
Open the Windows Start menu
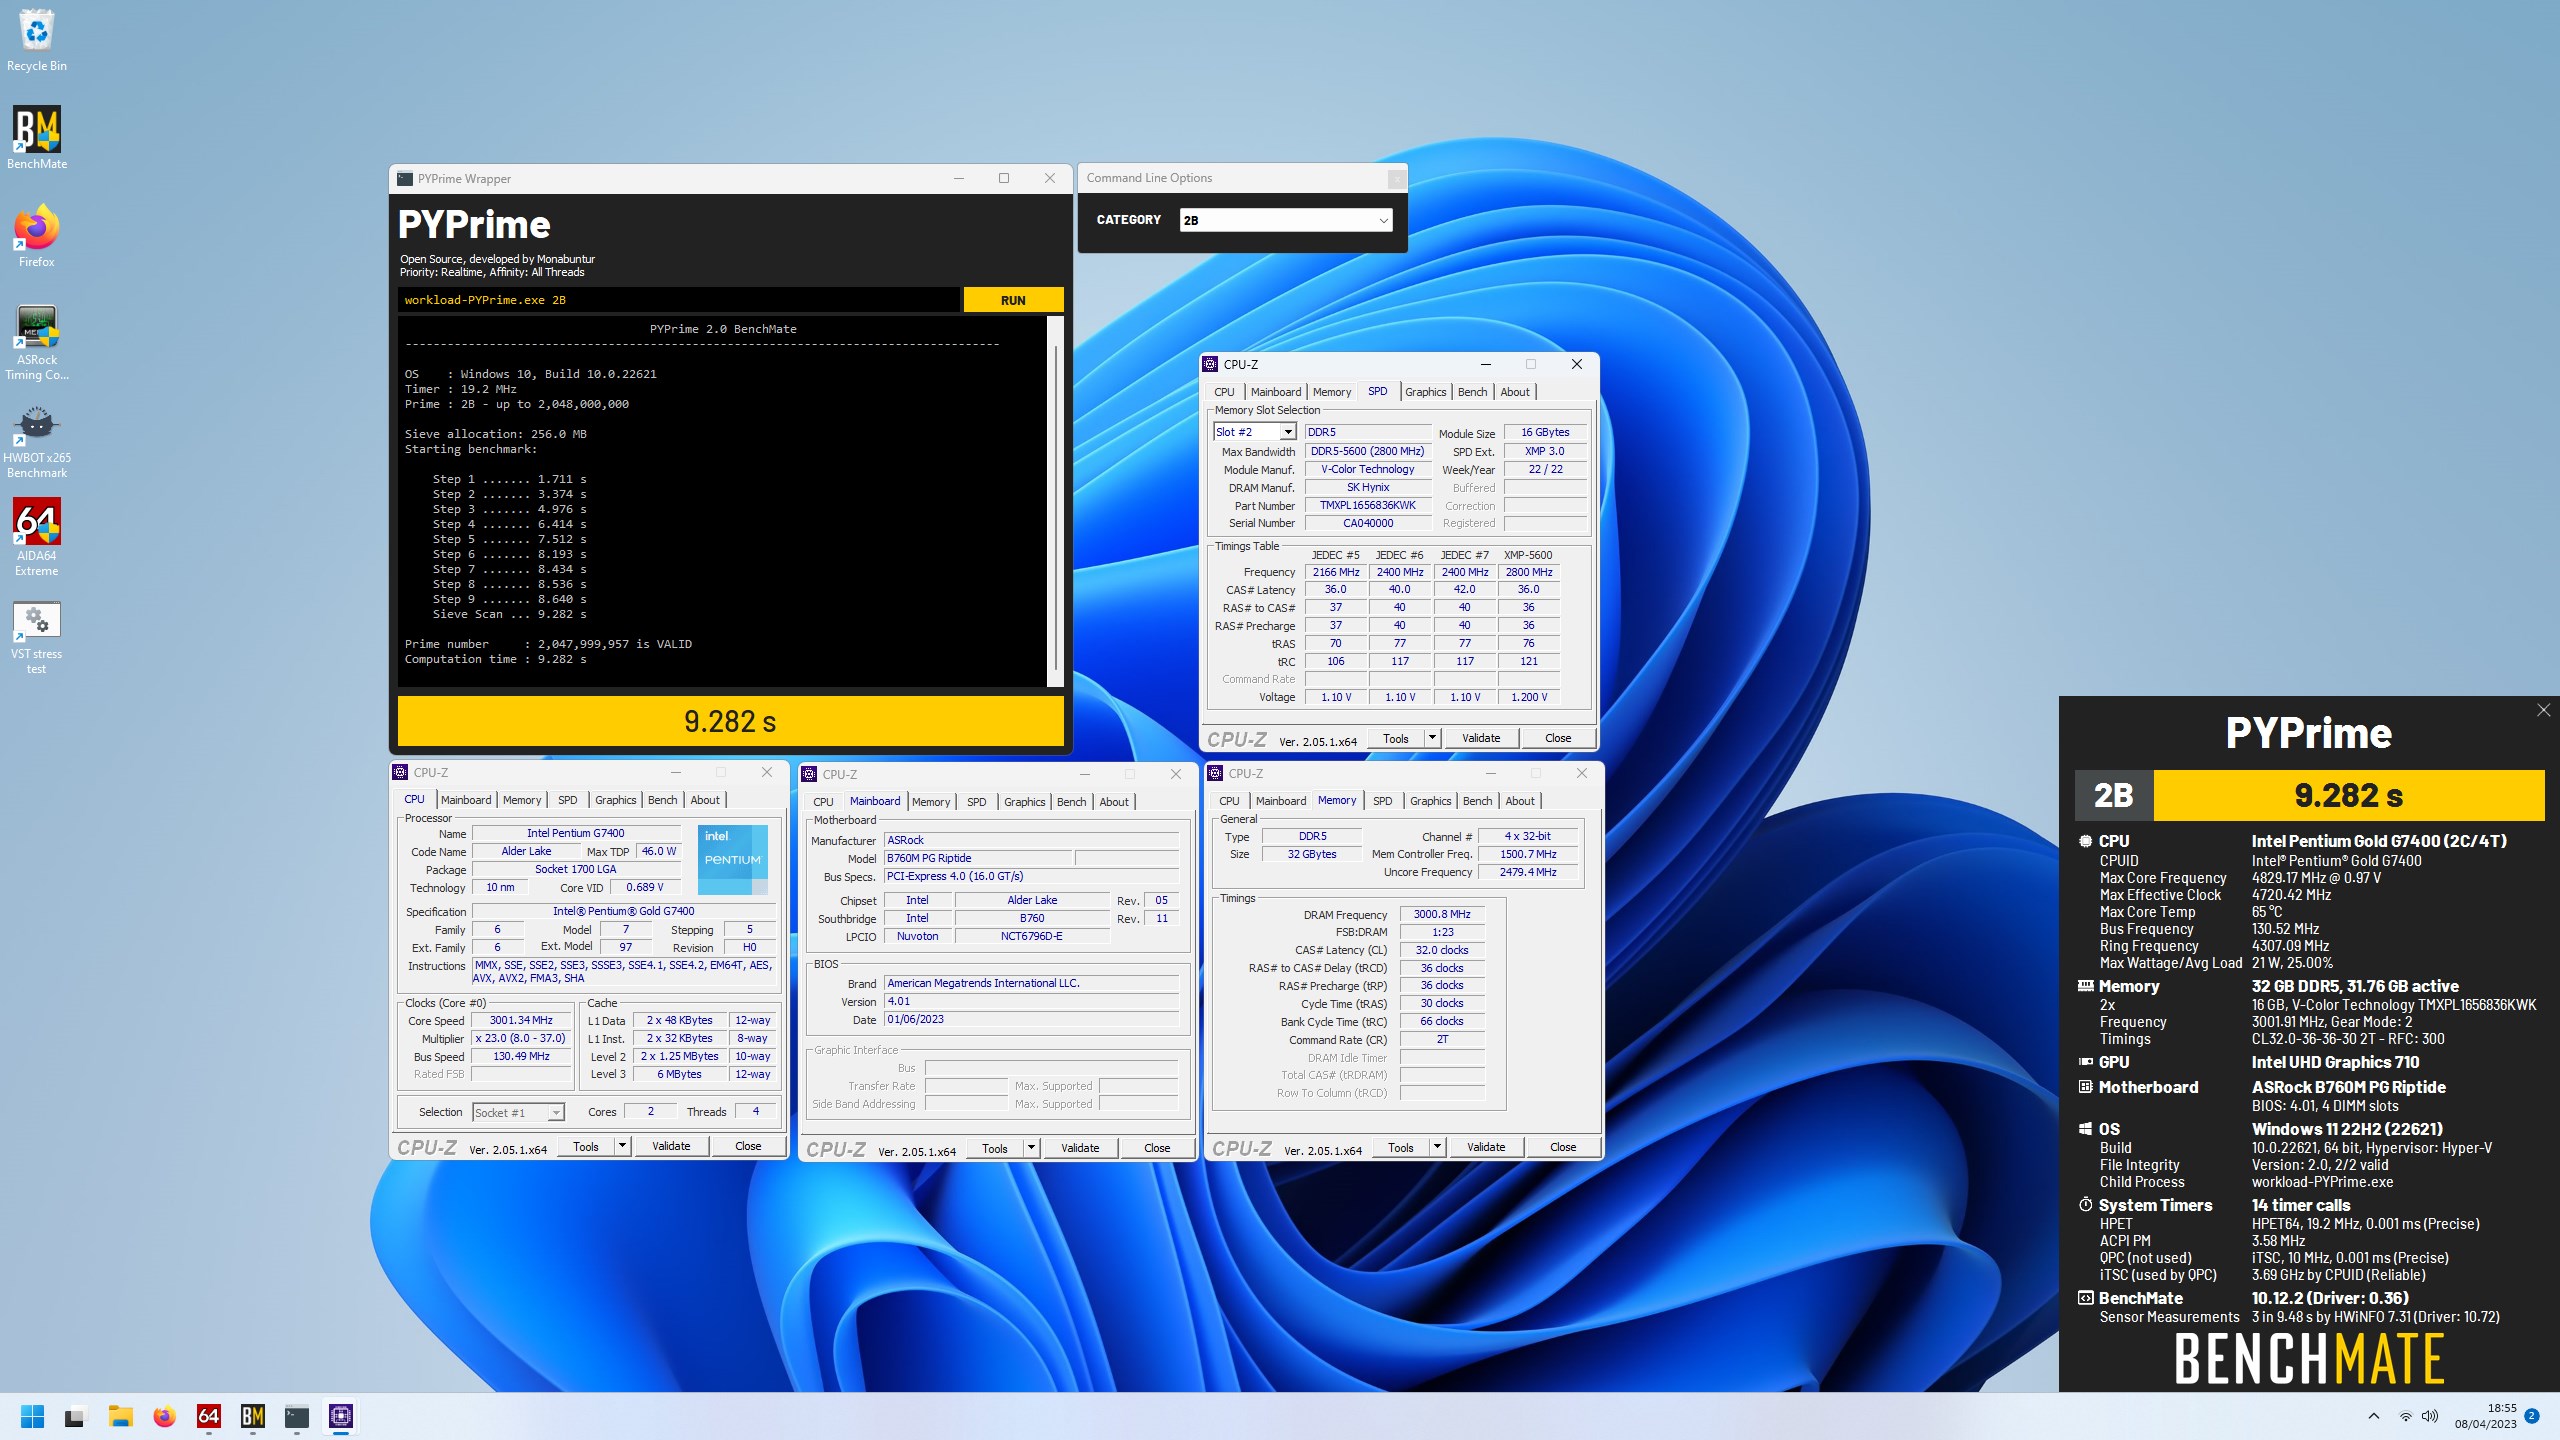pyautogui.click(x=32, y=1416)
